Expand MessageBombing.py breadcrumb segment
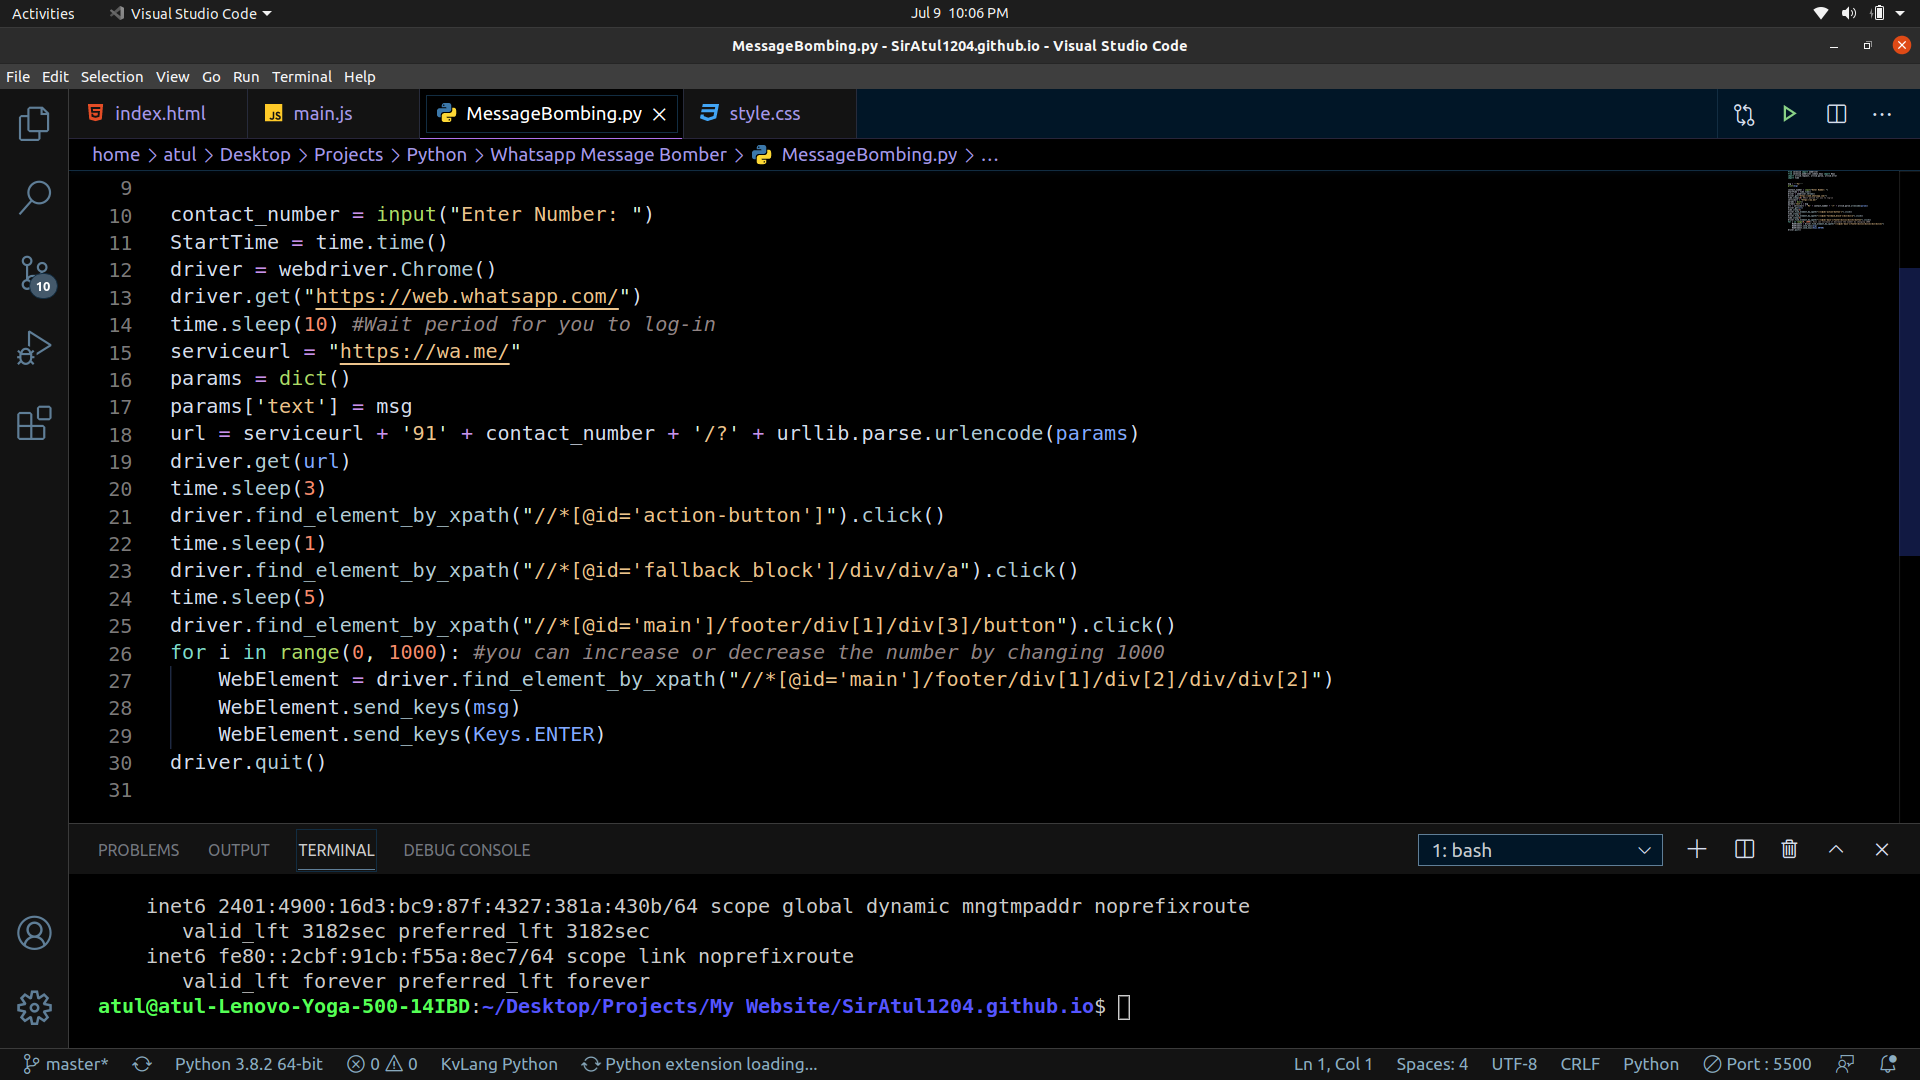This screenshot has height=1080, width=1920. tap(856, 155)
